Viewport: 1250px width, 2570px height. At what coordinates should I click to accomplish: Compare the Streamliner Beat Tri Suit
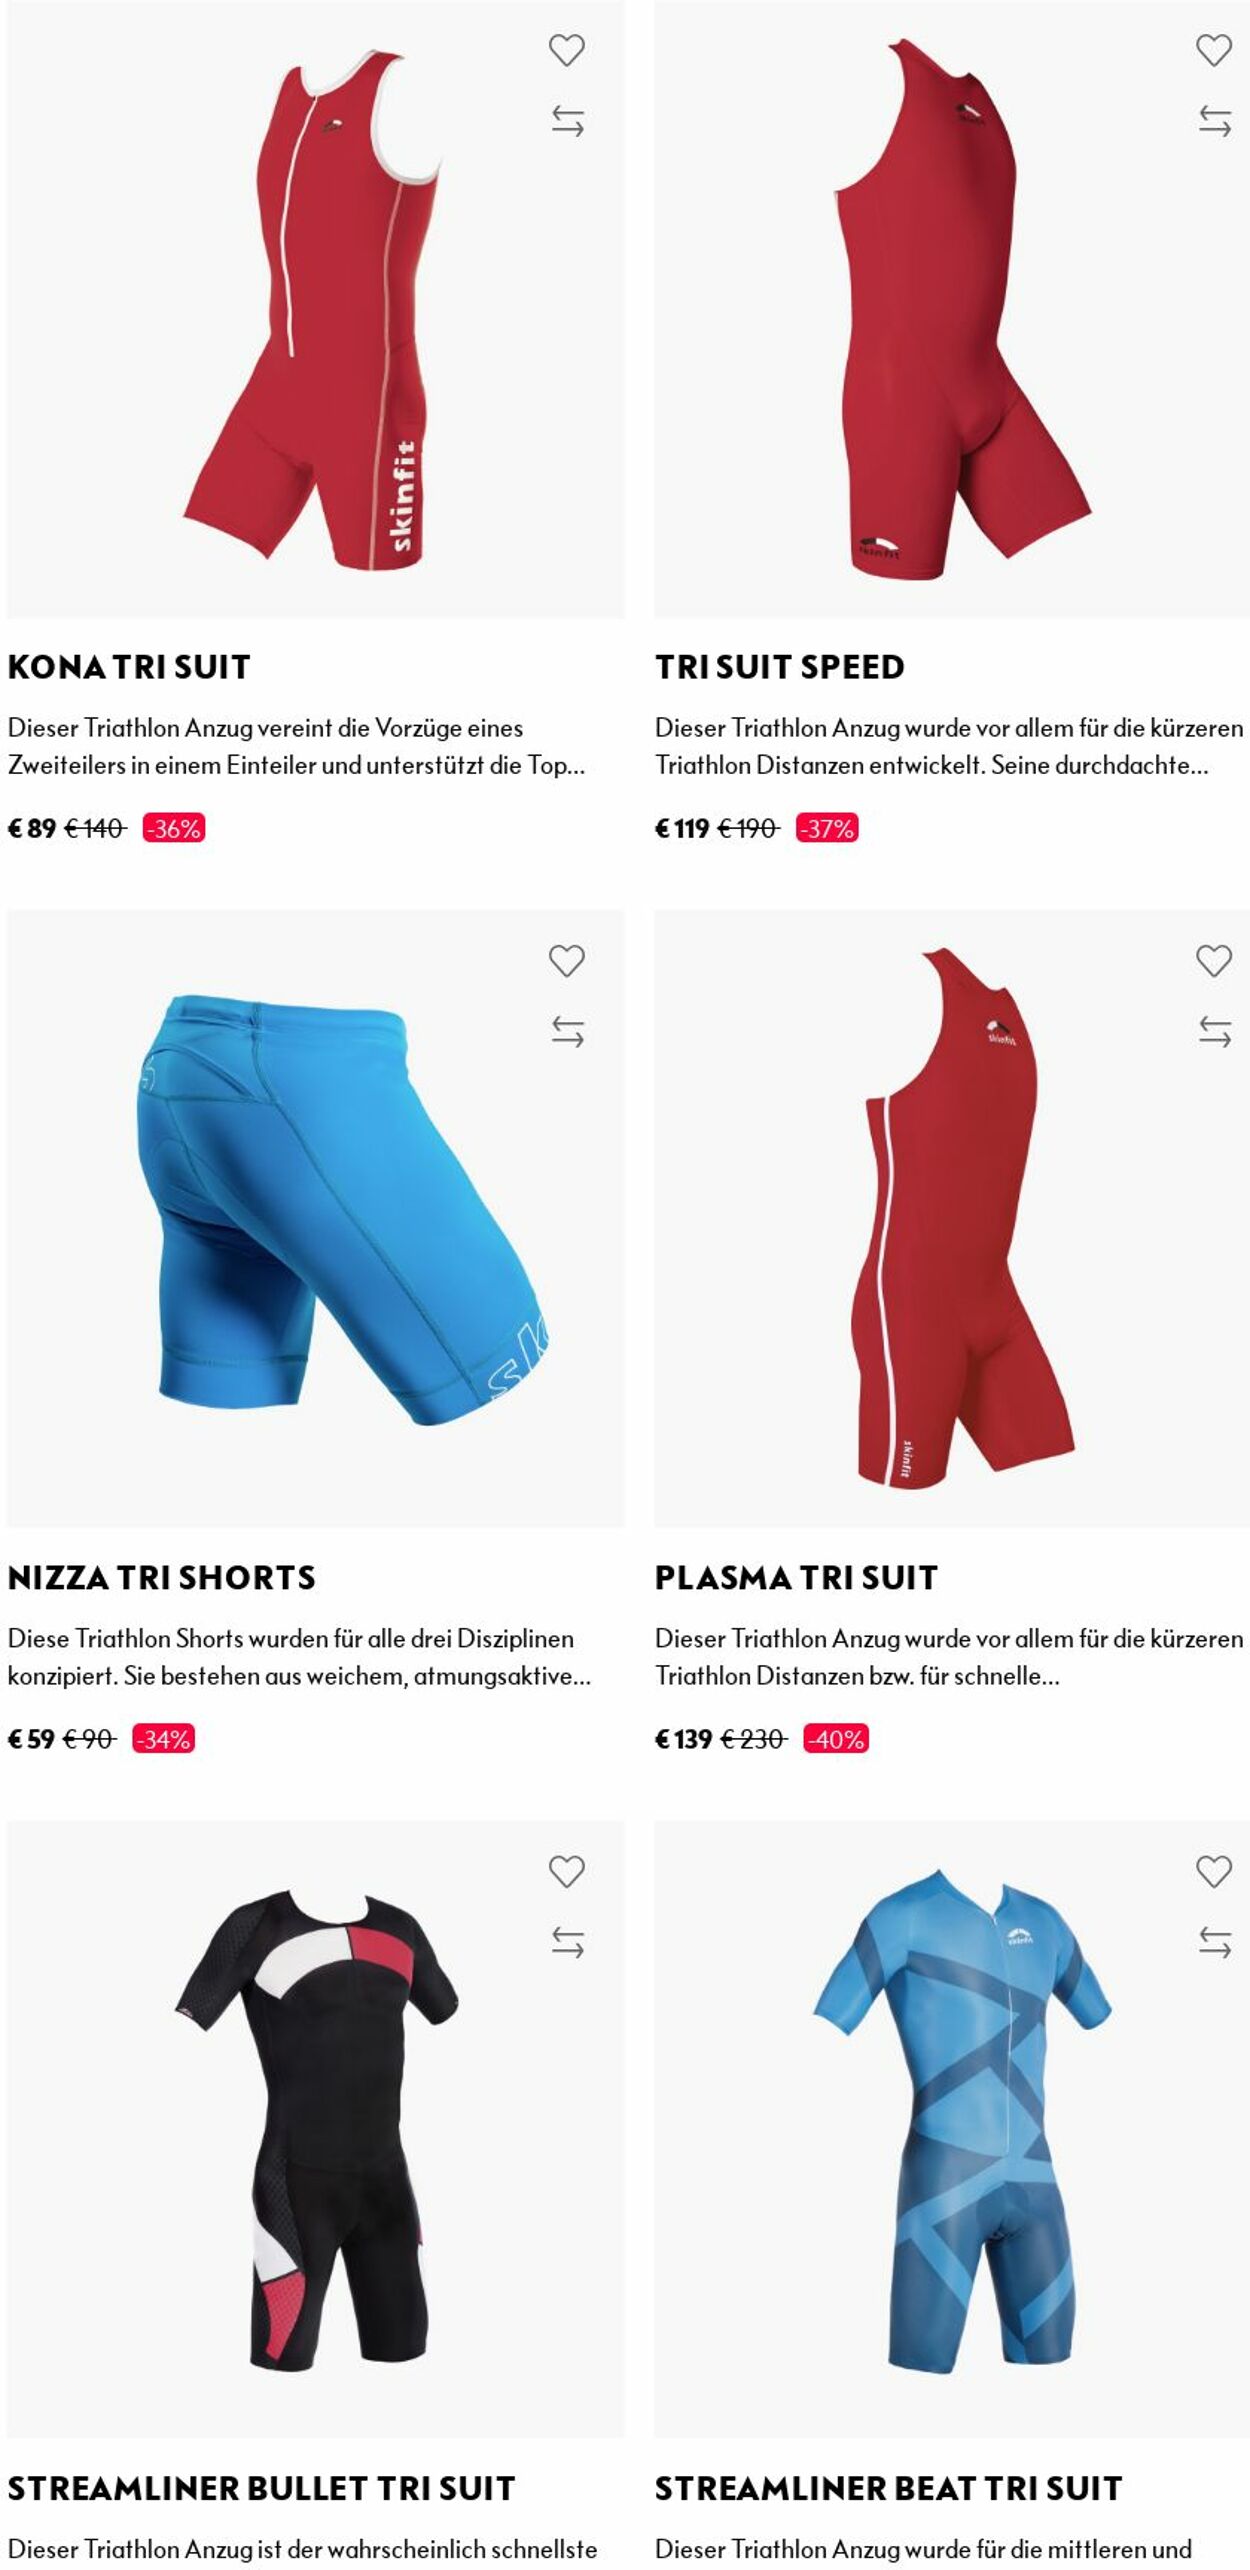(x=1215, y=1943)
